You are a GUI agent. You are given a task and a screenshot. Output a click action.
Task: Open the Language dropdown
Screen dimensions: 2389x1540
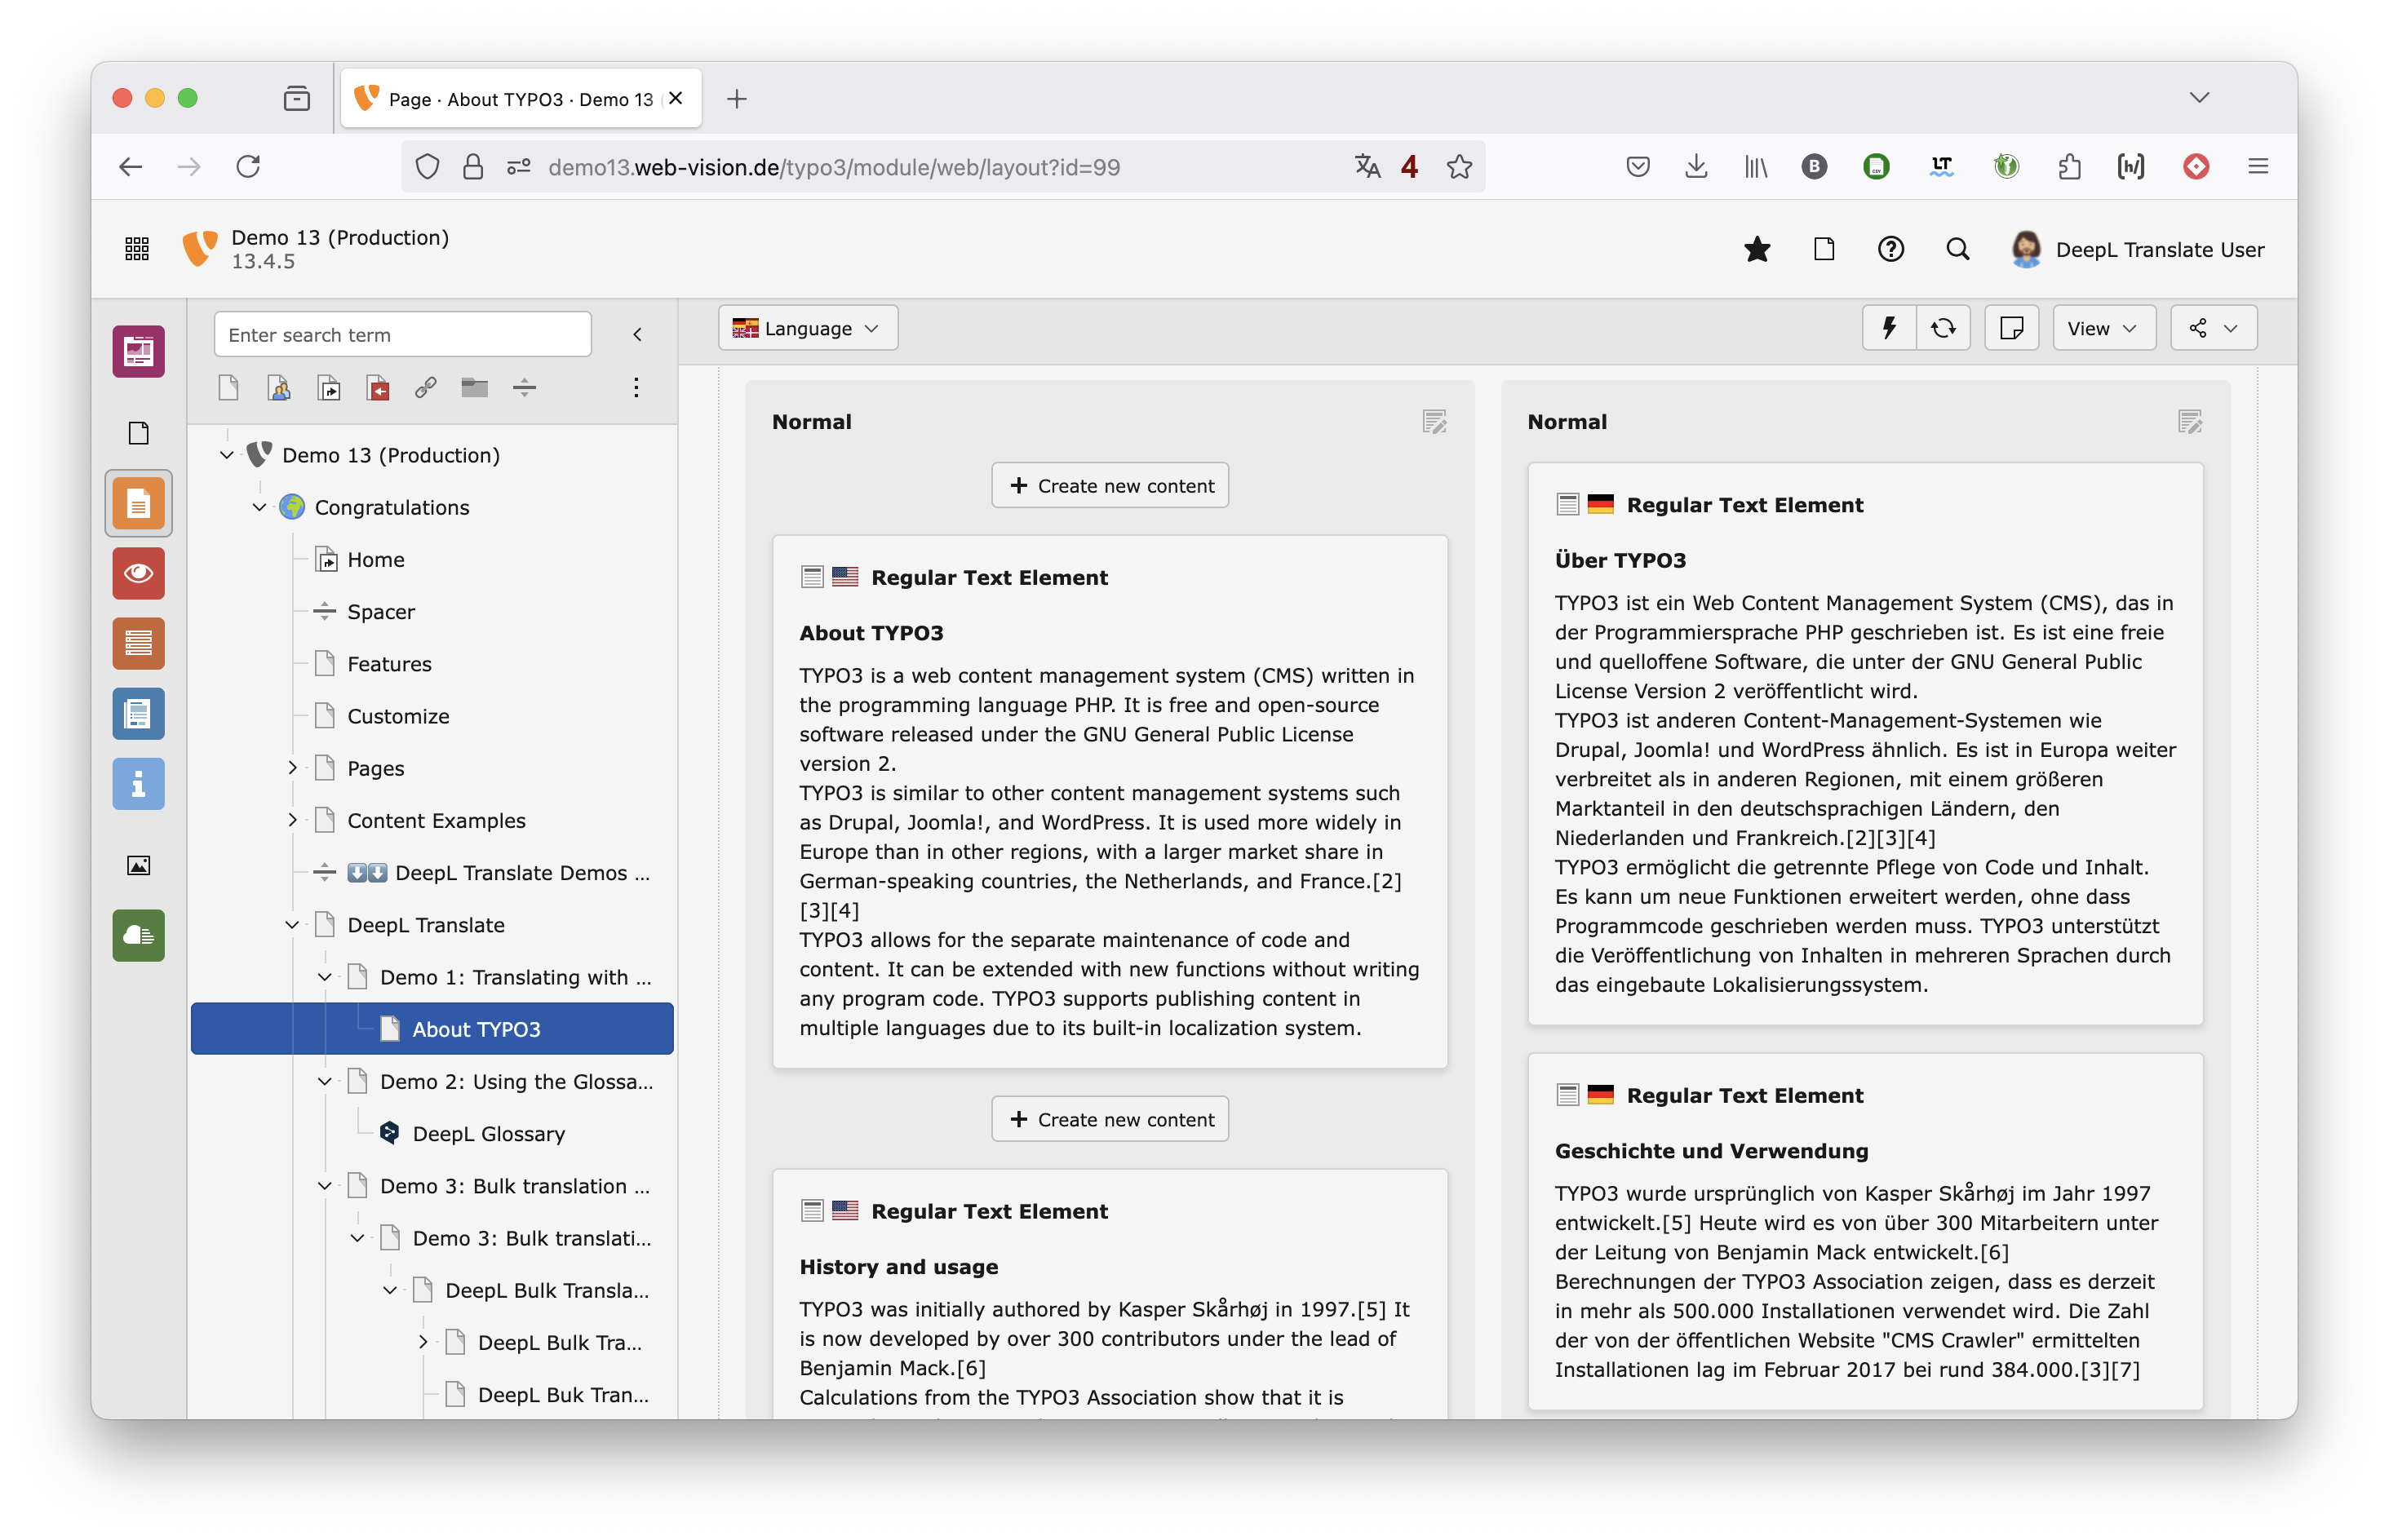coord(807,328)
